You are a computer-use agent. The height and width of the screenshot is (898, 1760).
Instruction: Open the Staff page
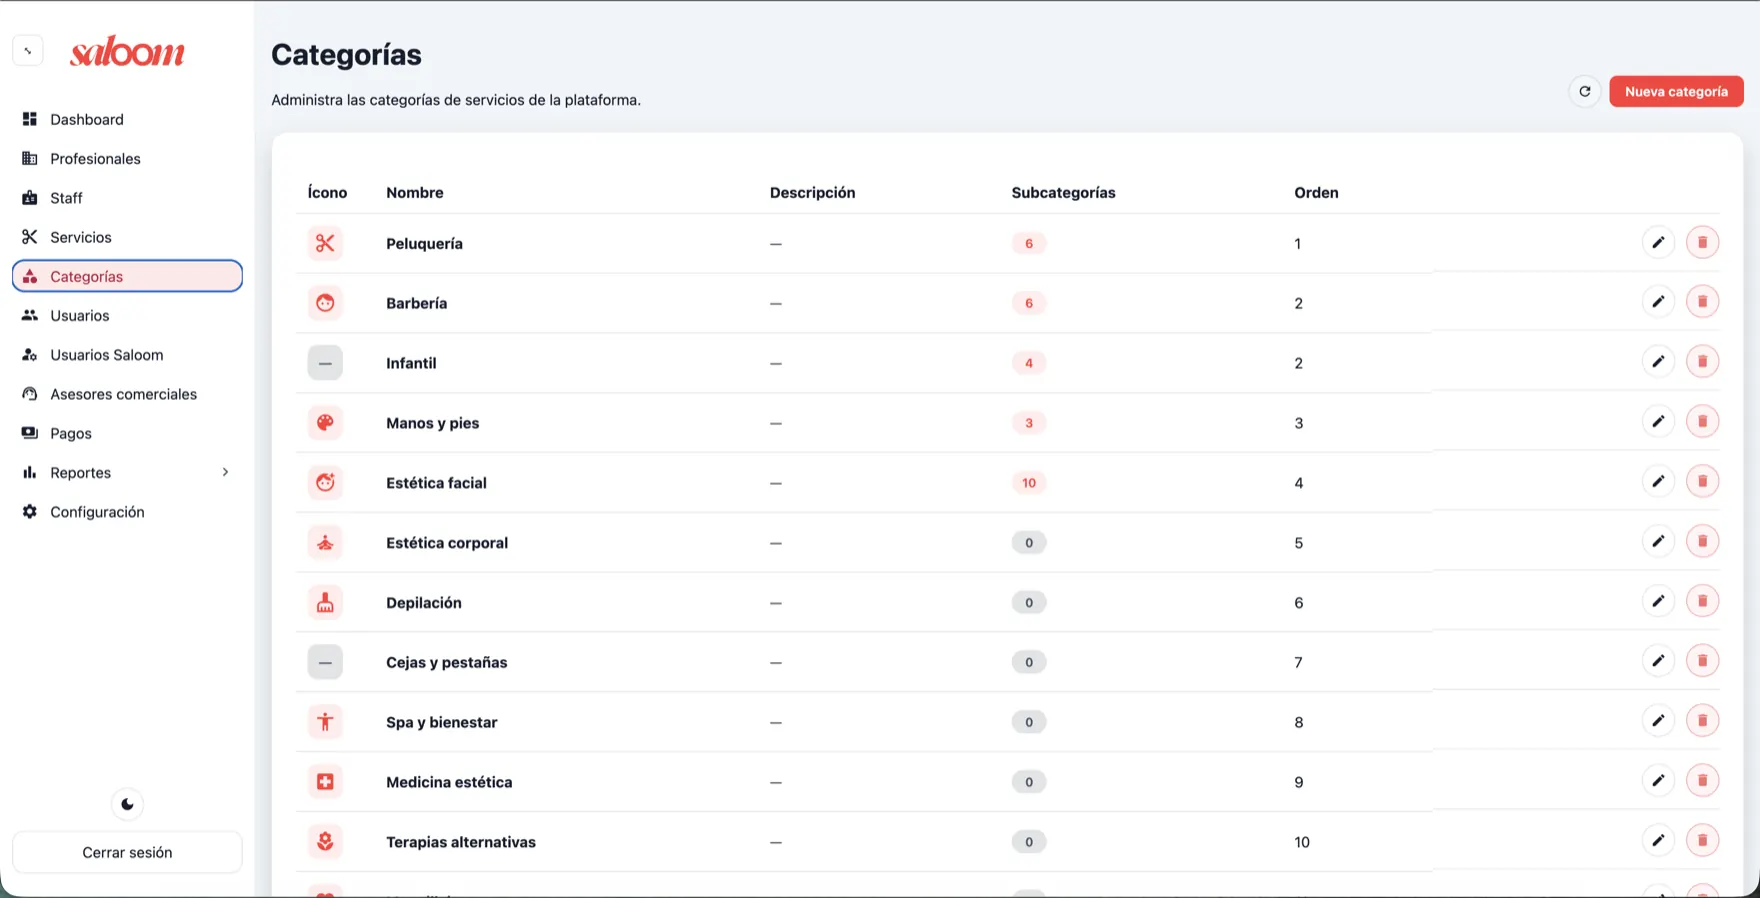click(127, 198)
